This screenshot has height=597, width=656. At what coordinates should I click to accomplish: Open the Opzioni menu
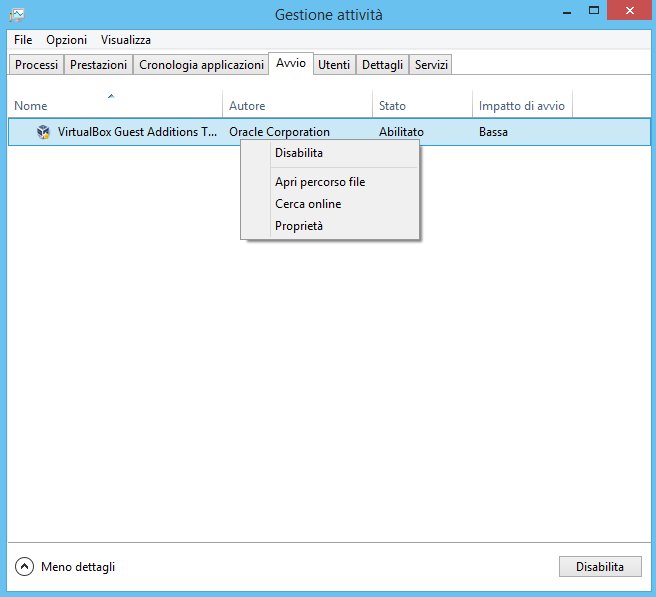[x=67, y=40]
